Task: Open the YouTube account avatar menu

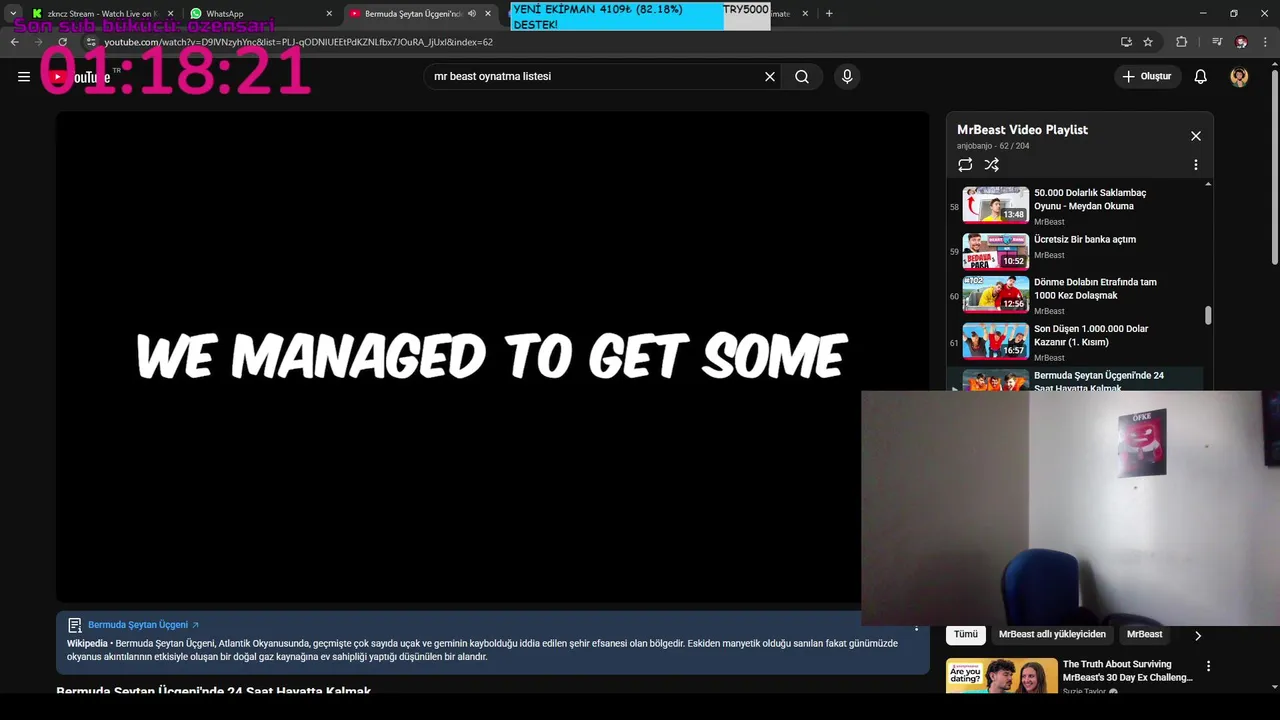Action: (x=1239, y=77)
